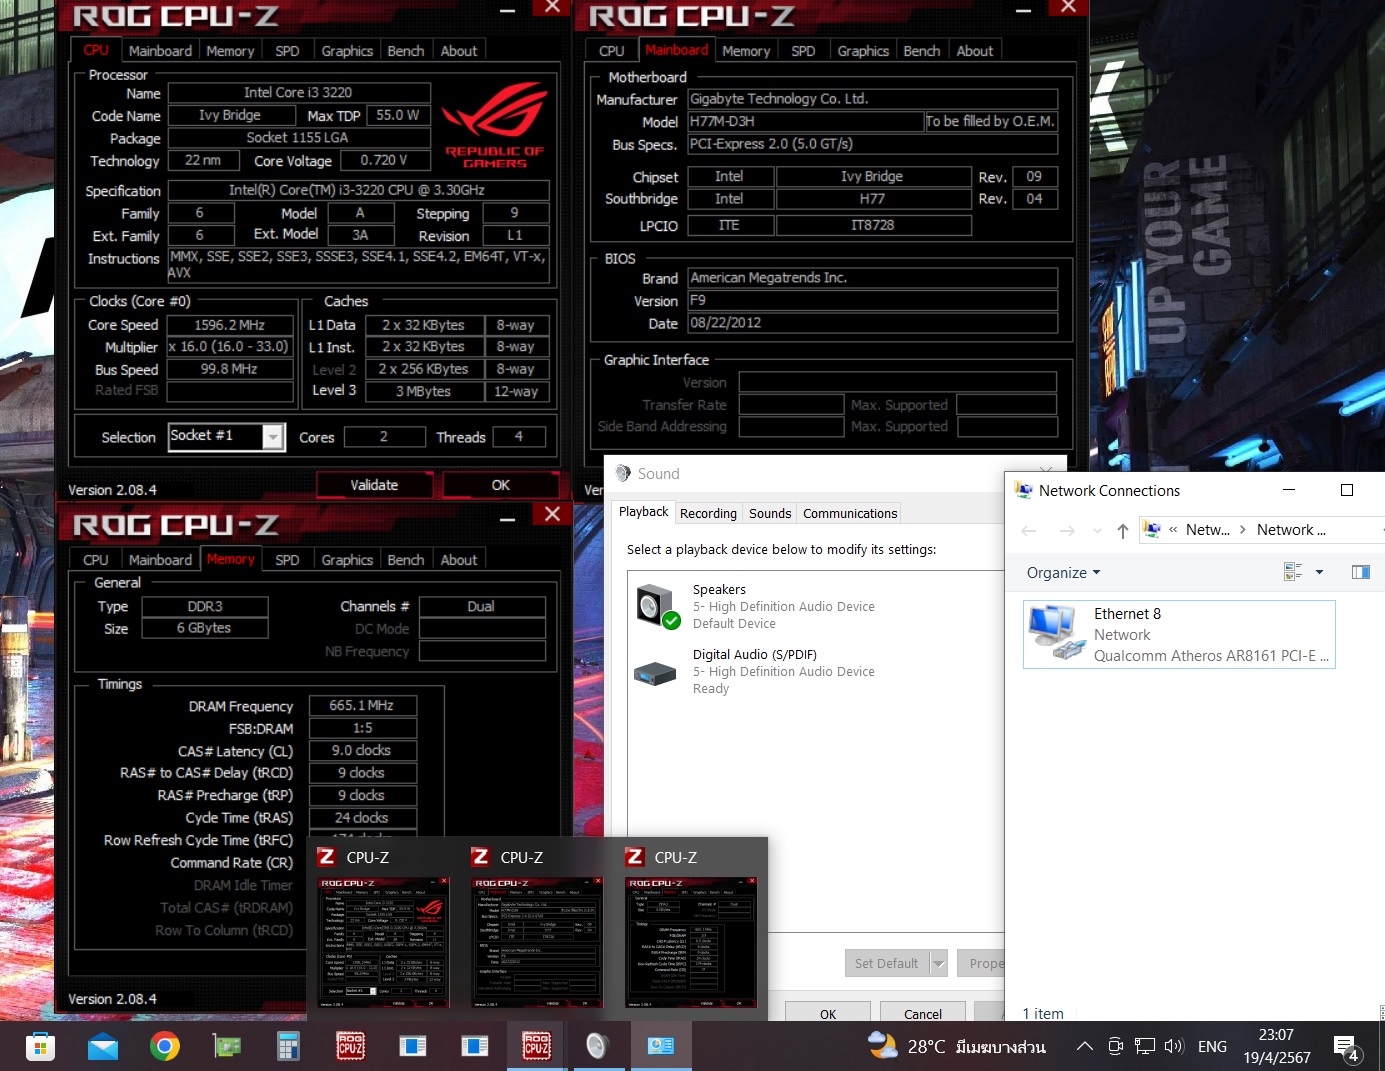
Task: Open Mainboard tab in top-left CPU-Z window
Action: pyautogui.click(x=160, y=51)
